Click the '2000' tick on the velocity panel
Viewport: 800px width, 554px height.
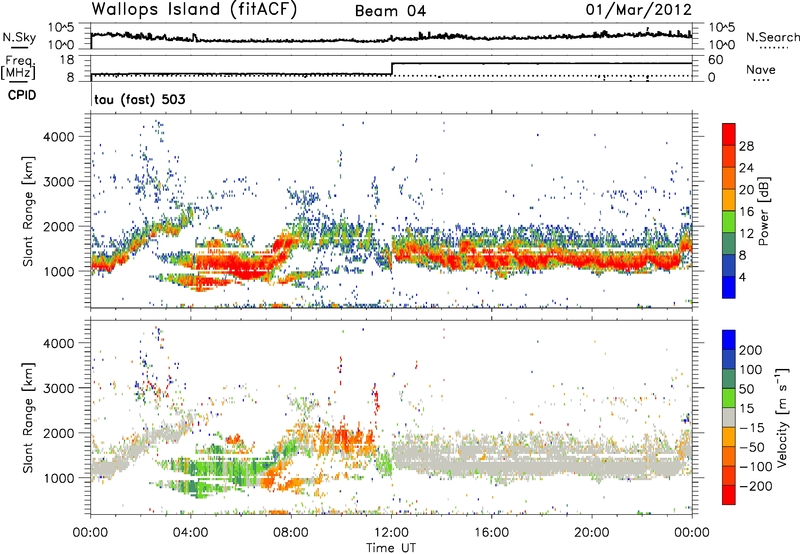59,433
